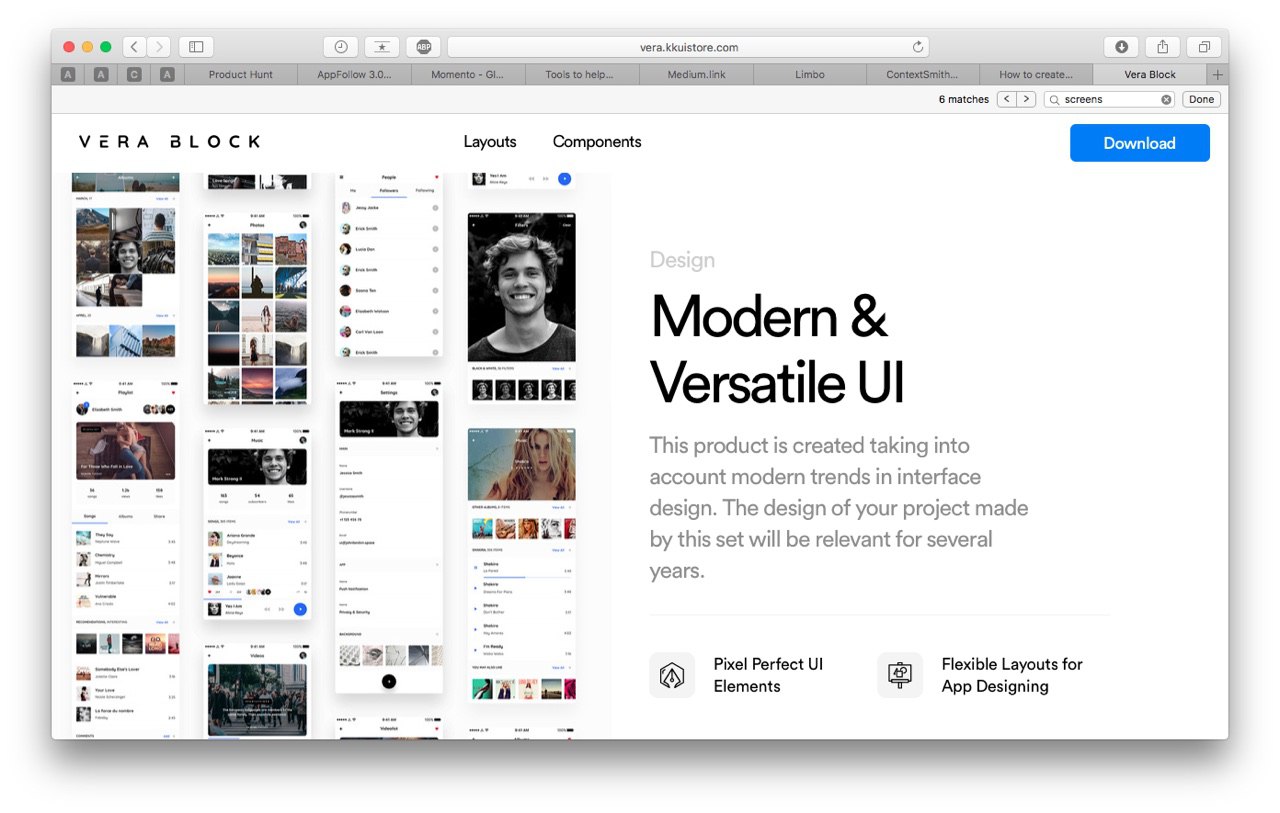The image size is (1280, 813).
Task: Add a new tab with plus
Action: click(x=1217, y=75)
